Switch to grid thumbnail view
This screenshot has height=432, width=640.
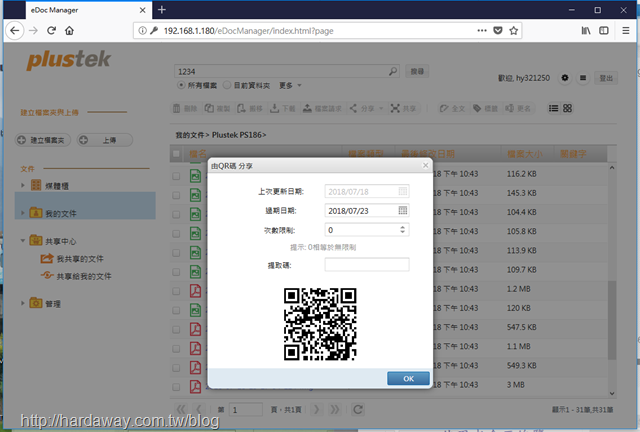point(567,108)
